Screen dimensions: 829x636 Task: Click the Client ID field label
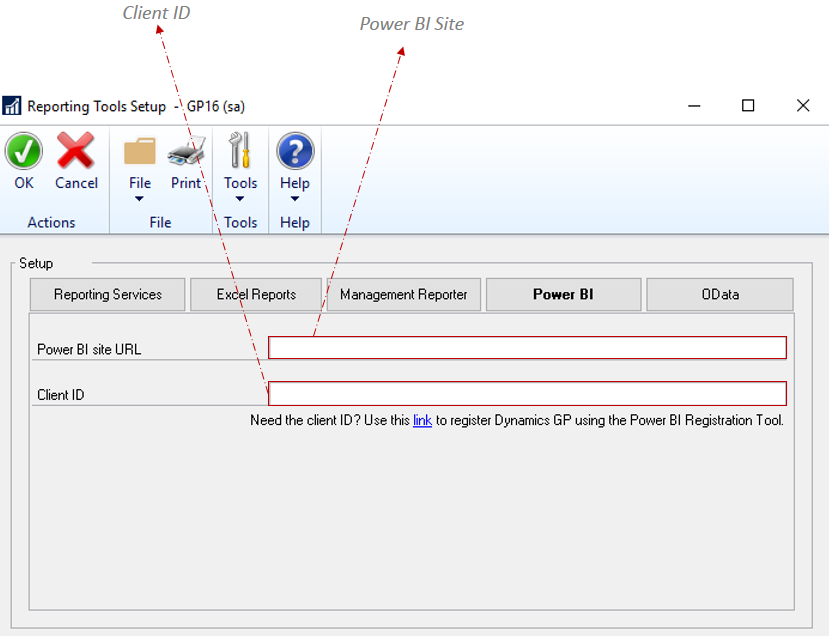point(61,395)
